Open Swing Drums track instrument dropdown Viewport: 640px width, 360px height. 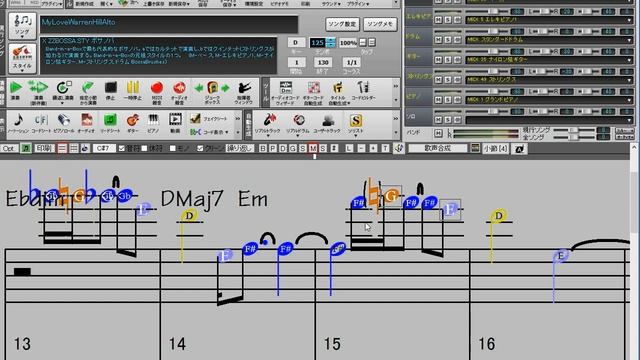[x=630, y=40]
